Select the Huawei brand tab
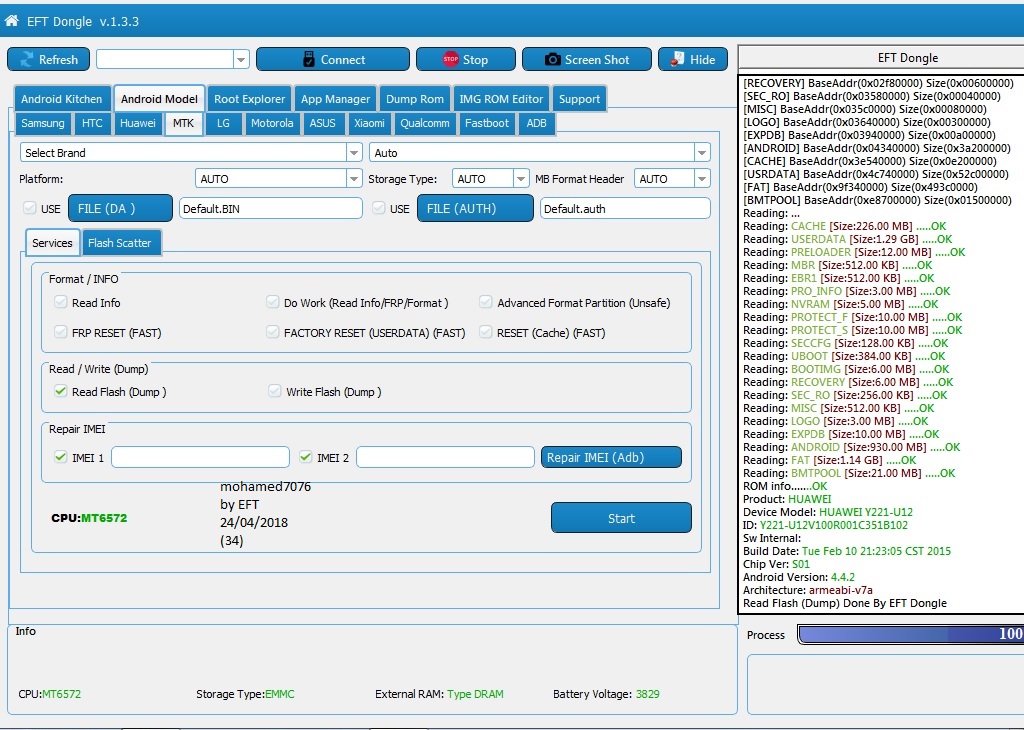The image size is (1024, 730). tap(138, 123)
